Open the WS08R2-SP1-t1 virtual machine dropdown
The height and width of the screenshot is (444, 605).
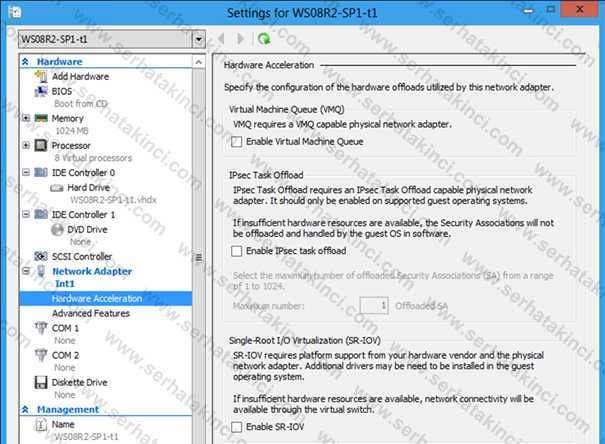pos(198,39)
